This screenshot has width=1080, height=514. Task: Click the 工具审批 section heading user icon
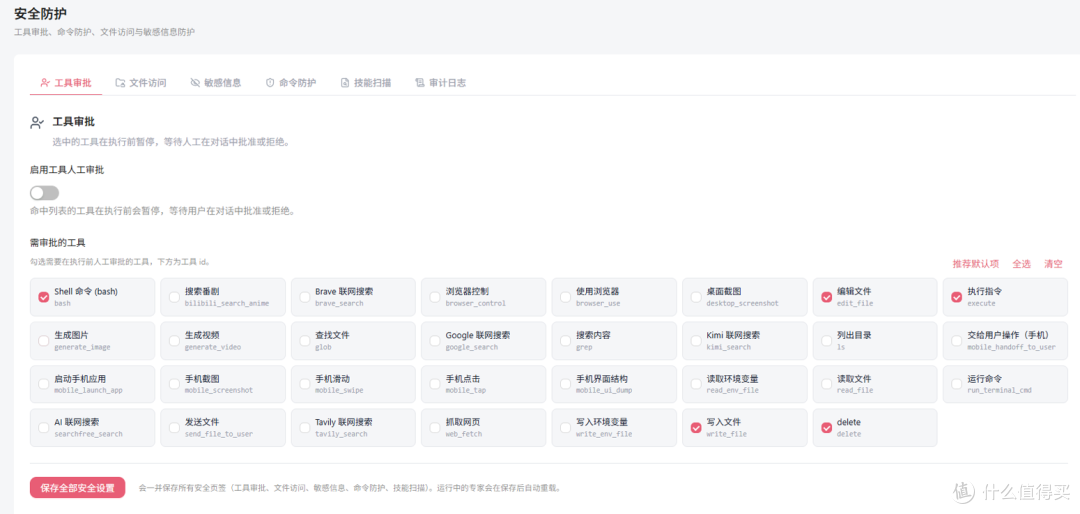pyautogui.click(x=37, y=123)
